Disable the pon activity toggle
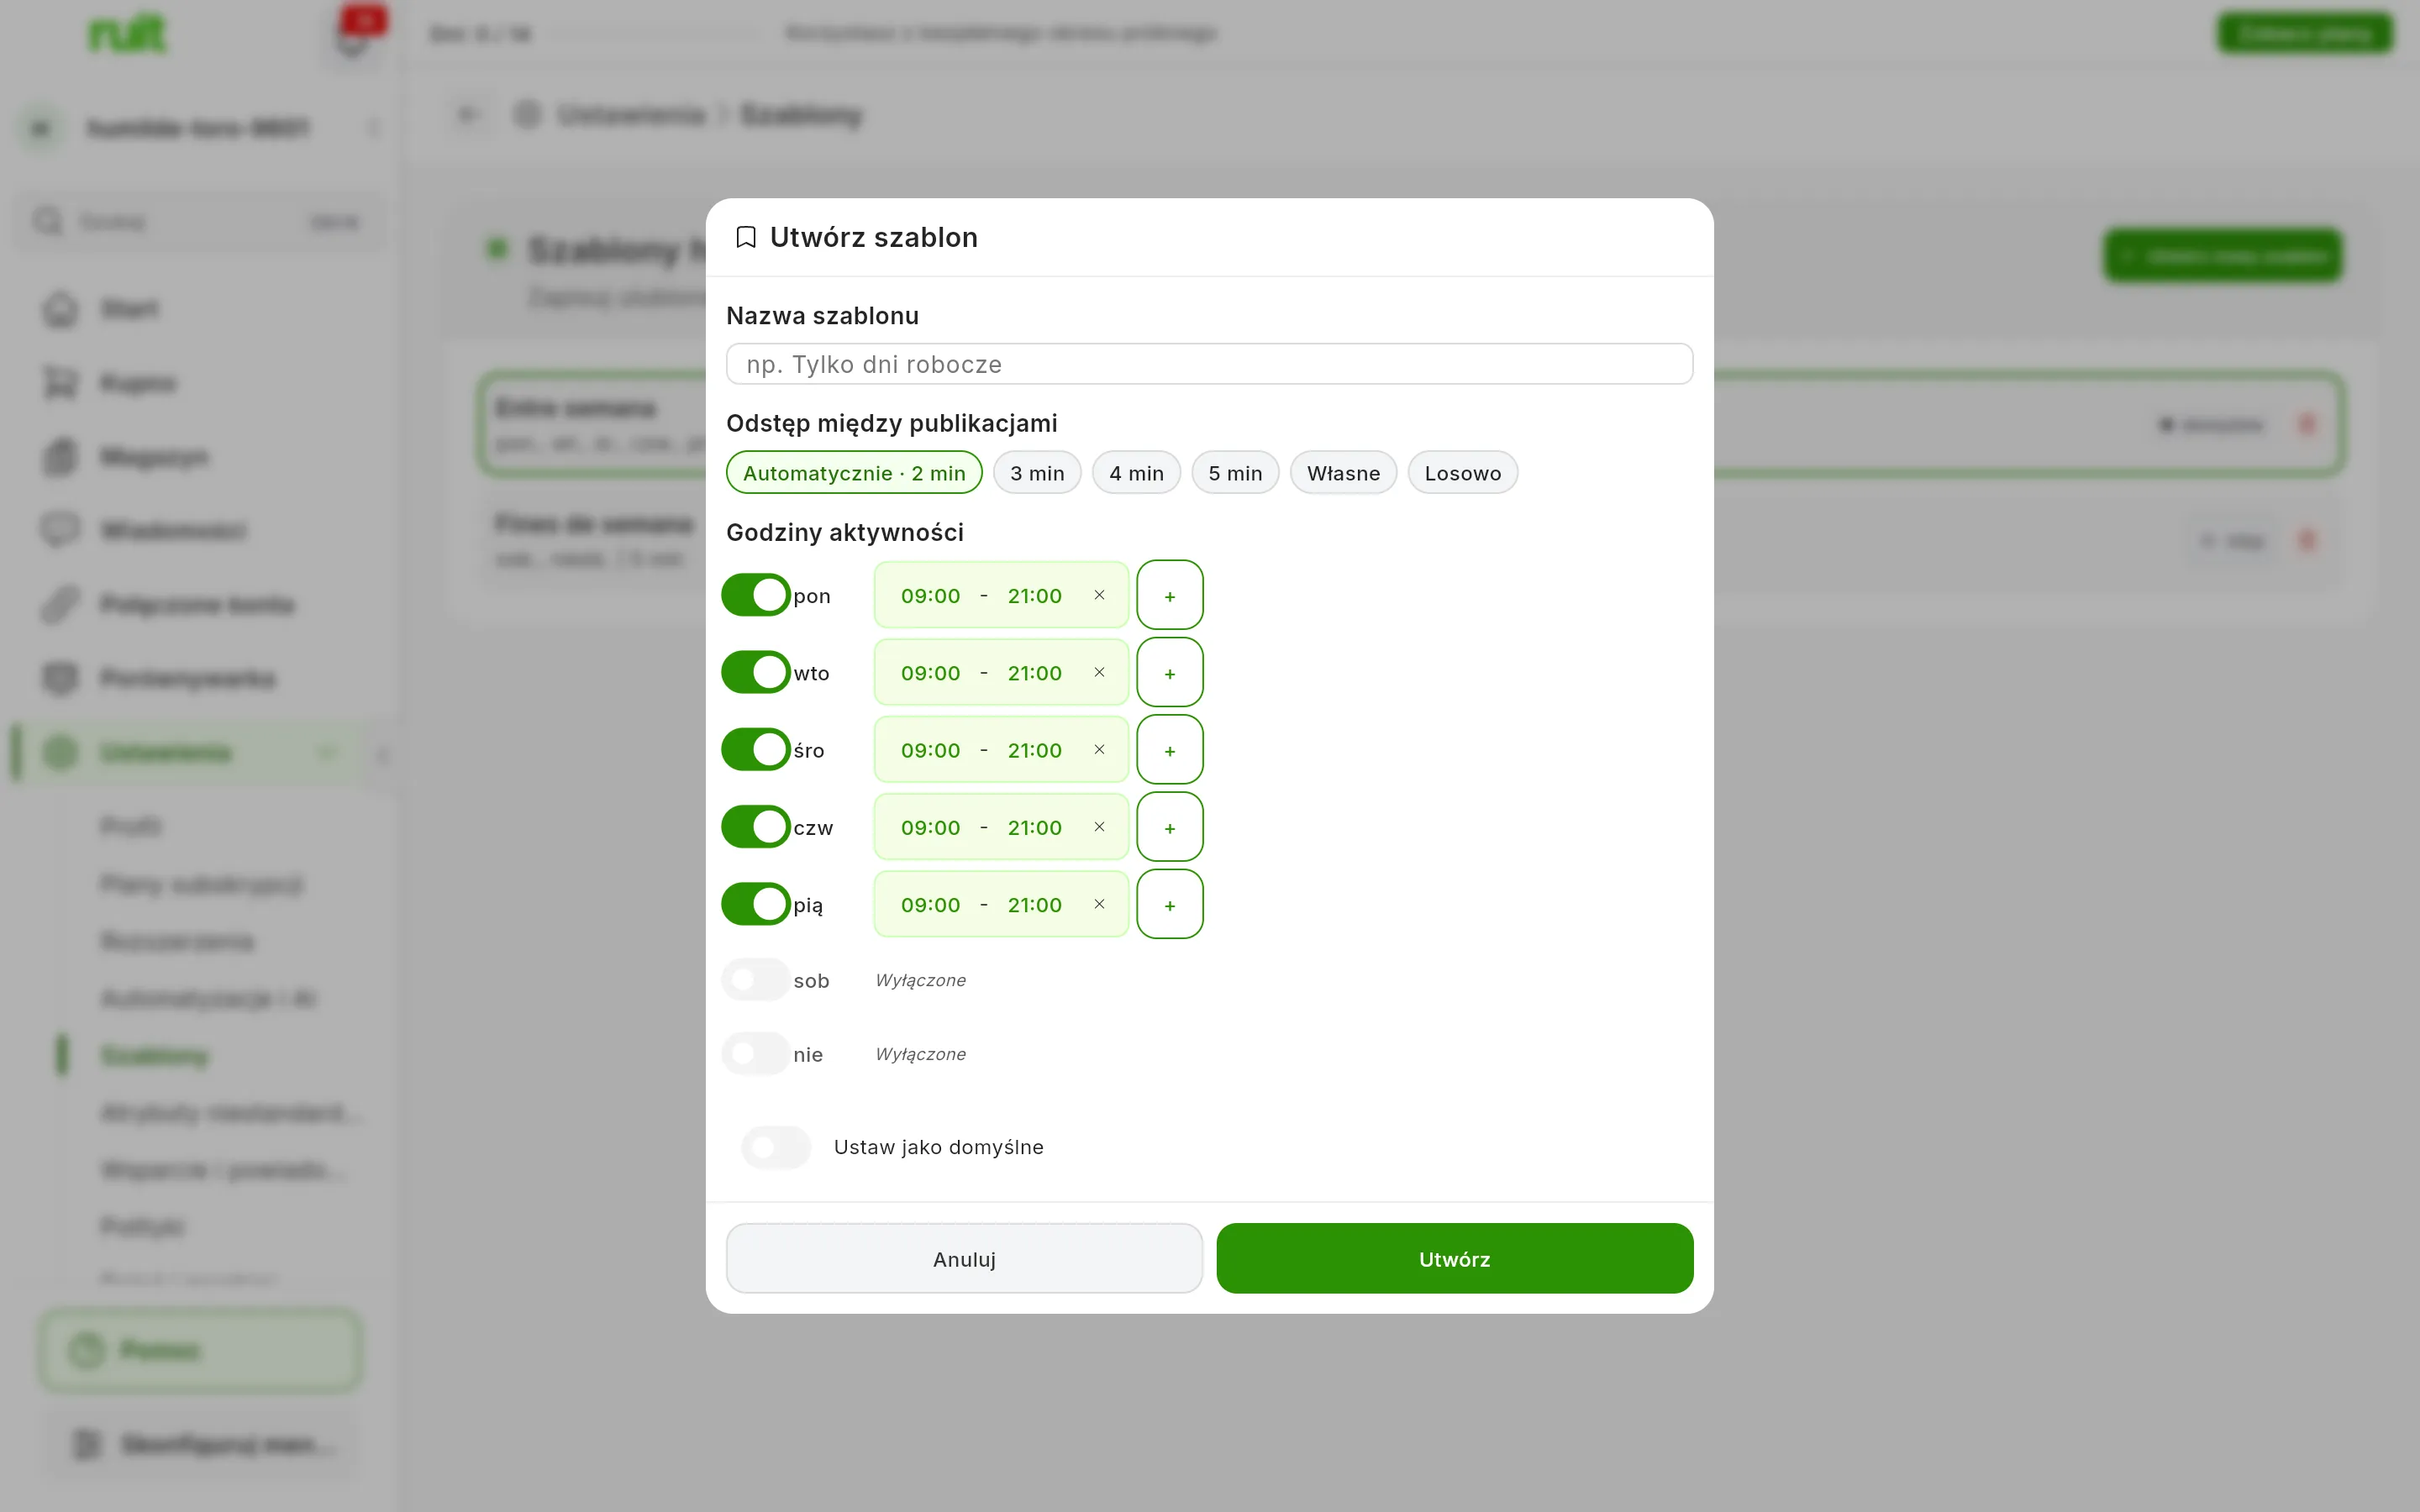The height and width of the screenshot is (1512, 2420). (756, 595)
